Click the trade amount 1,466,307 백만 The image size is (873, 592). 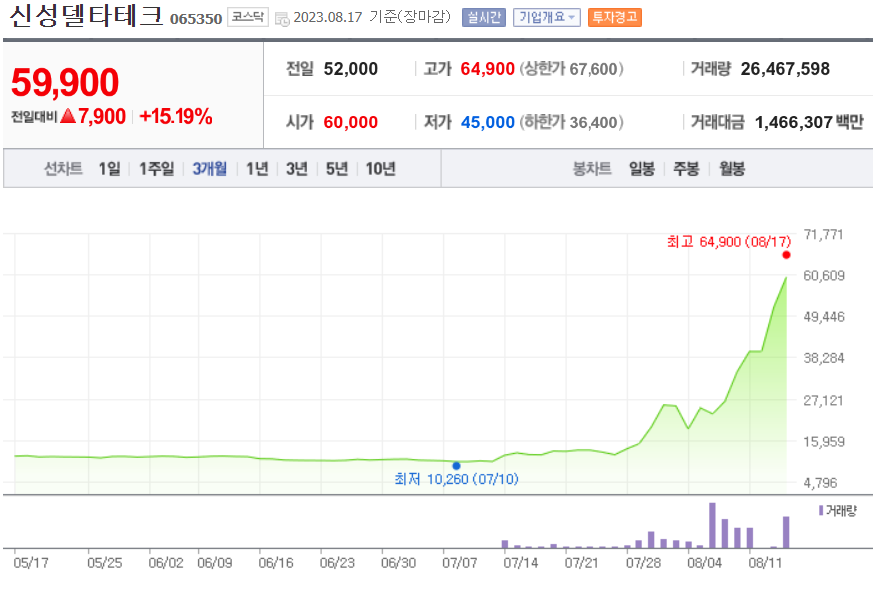tap(809, 122)
